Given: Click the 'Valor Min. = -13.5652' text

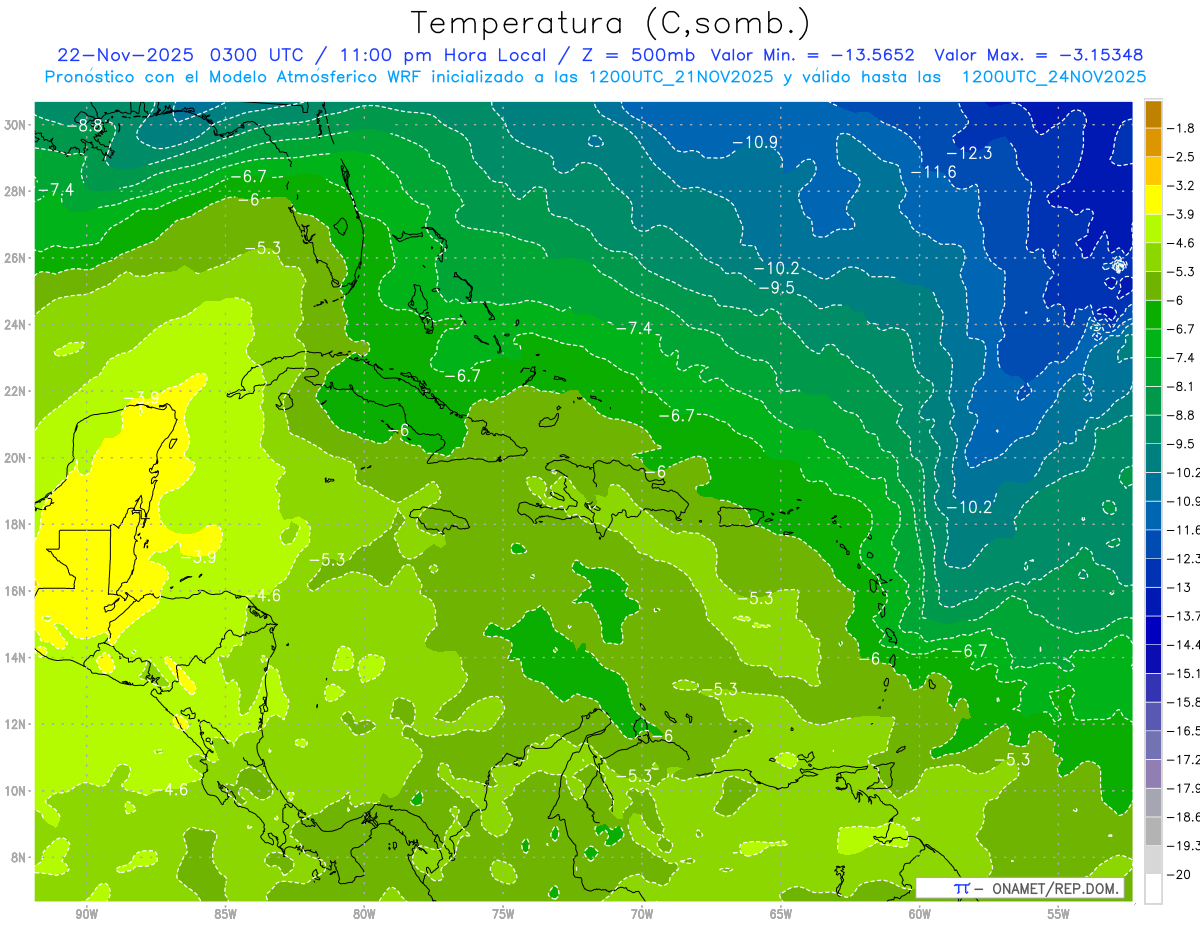Looking at the screenshot, I should pyautogui.click(x=812, y=55).
